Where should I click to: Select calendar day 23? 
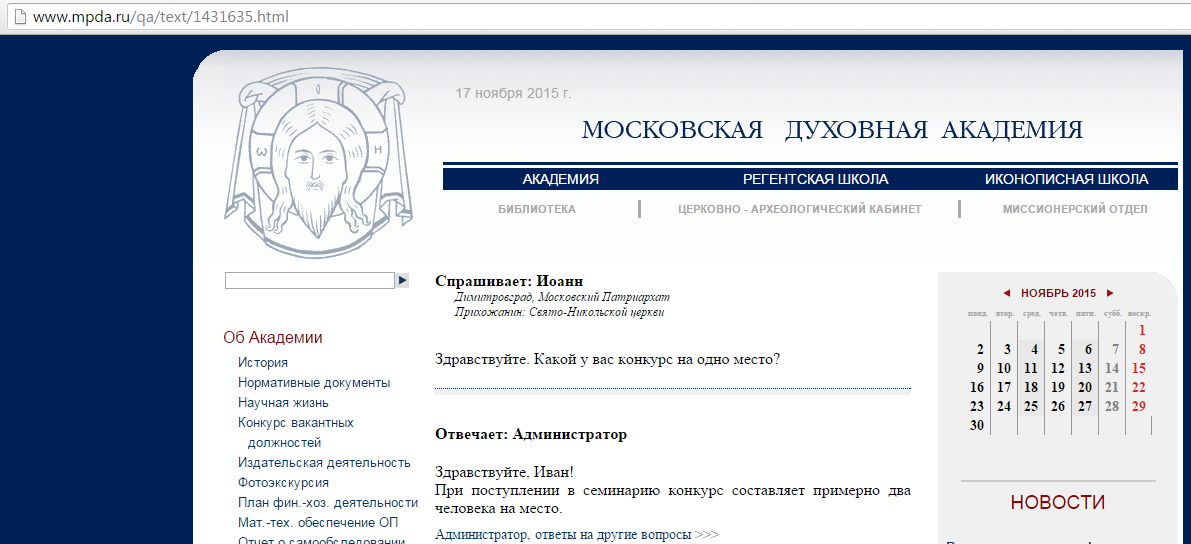pos(978,406)
